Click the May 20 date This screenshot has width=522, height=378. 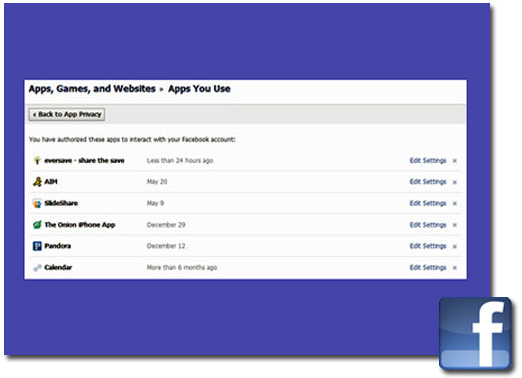[157, 182]
